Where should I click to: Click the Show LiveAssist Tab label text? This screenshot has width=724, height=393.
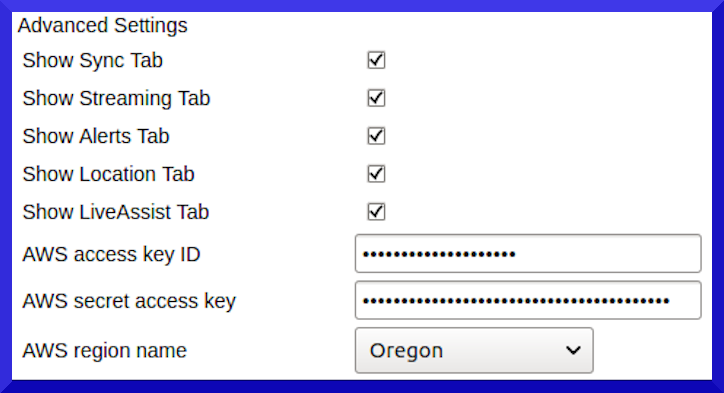coord(116,212)
